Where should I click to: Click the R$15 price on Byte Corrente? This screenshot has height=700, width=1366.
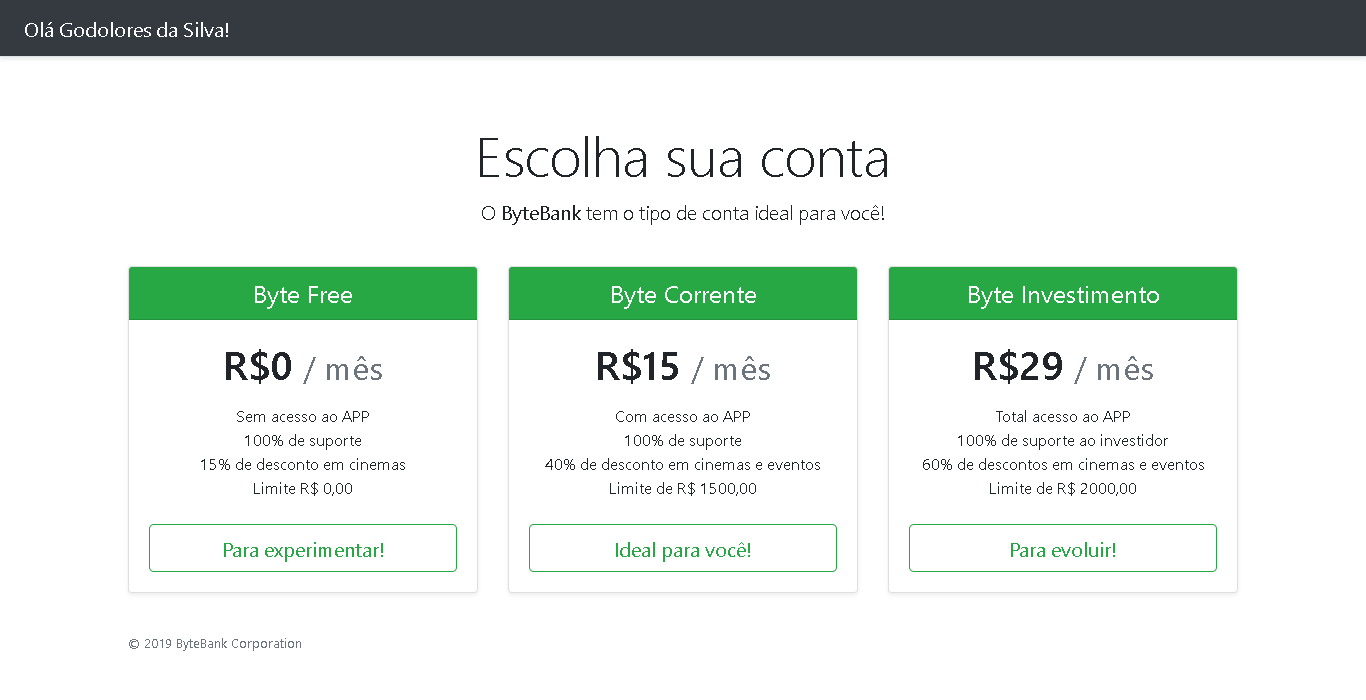pos(637,368)
